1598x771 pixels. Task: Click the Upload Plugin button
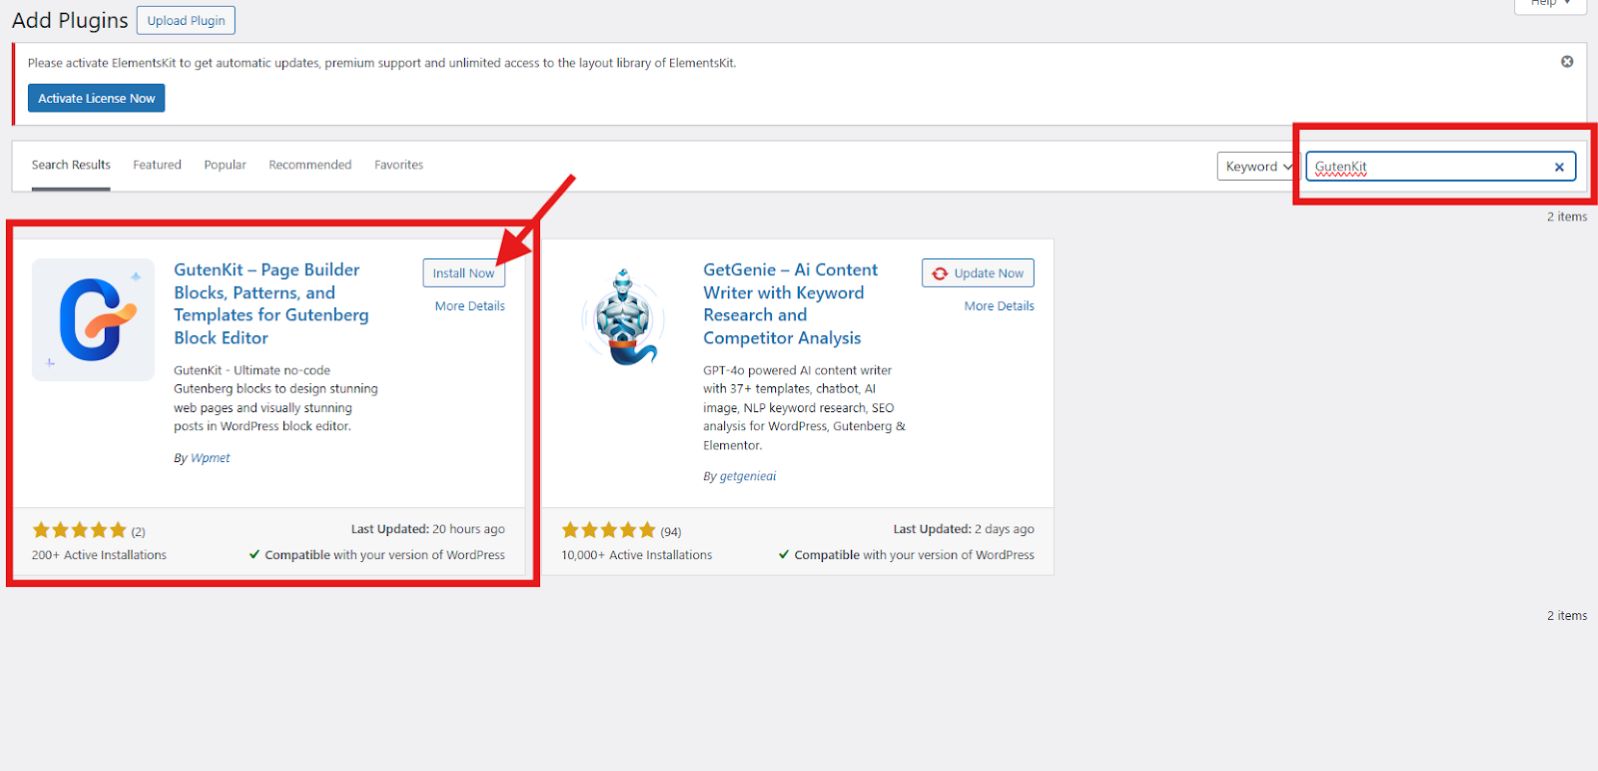coord(186,20)
